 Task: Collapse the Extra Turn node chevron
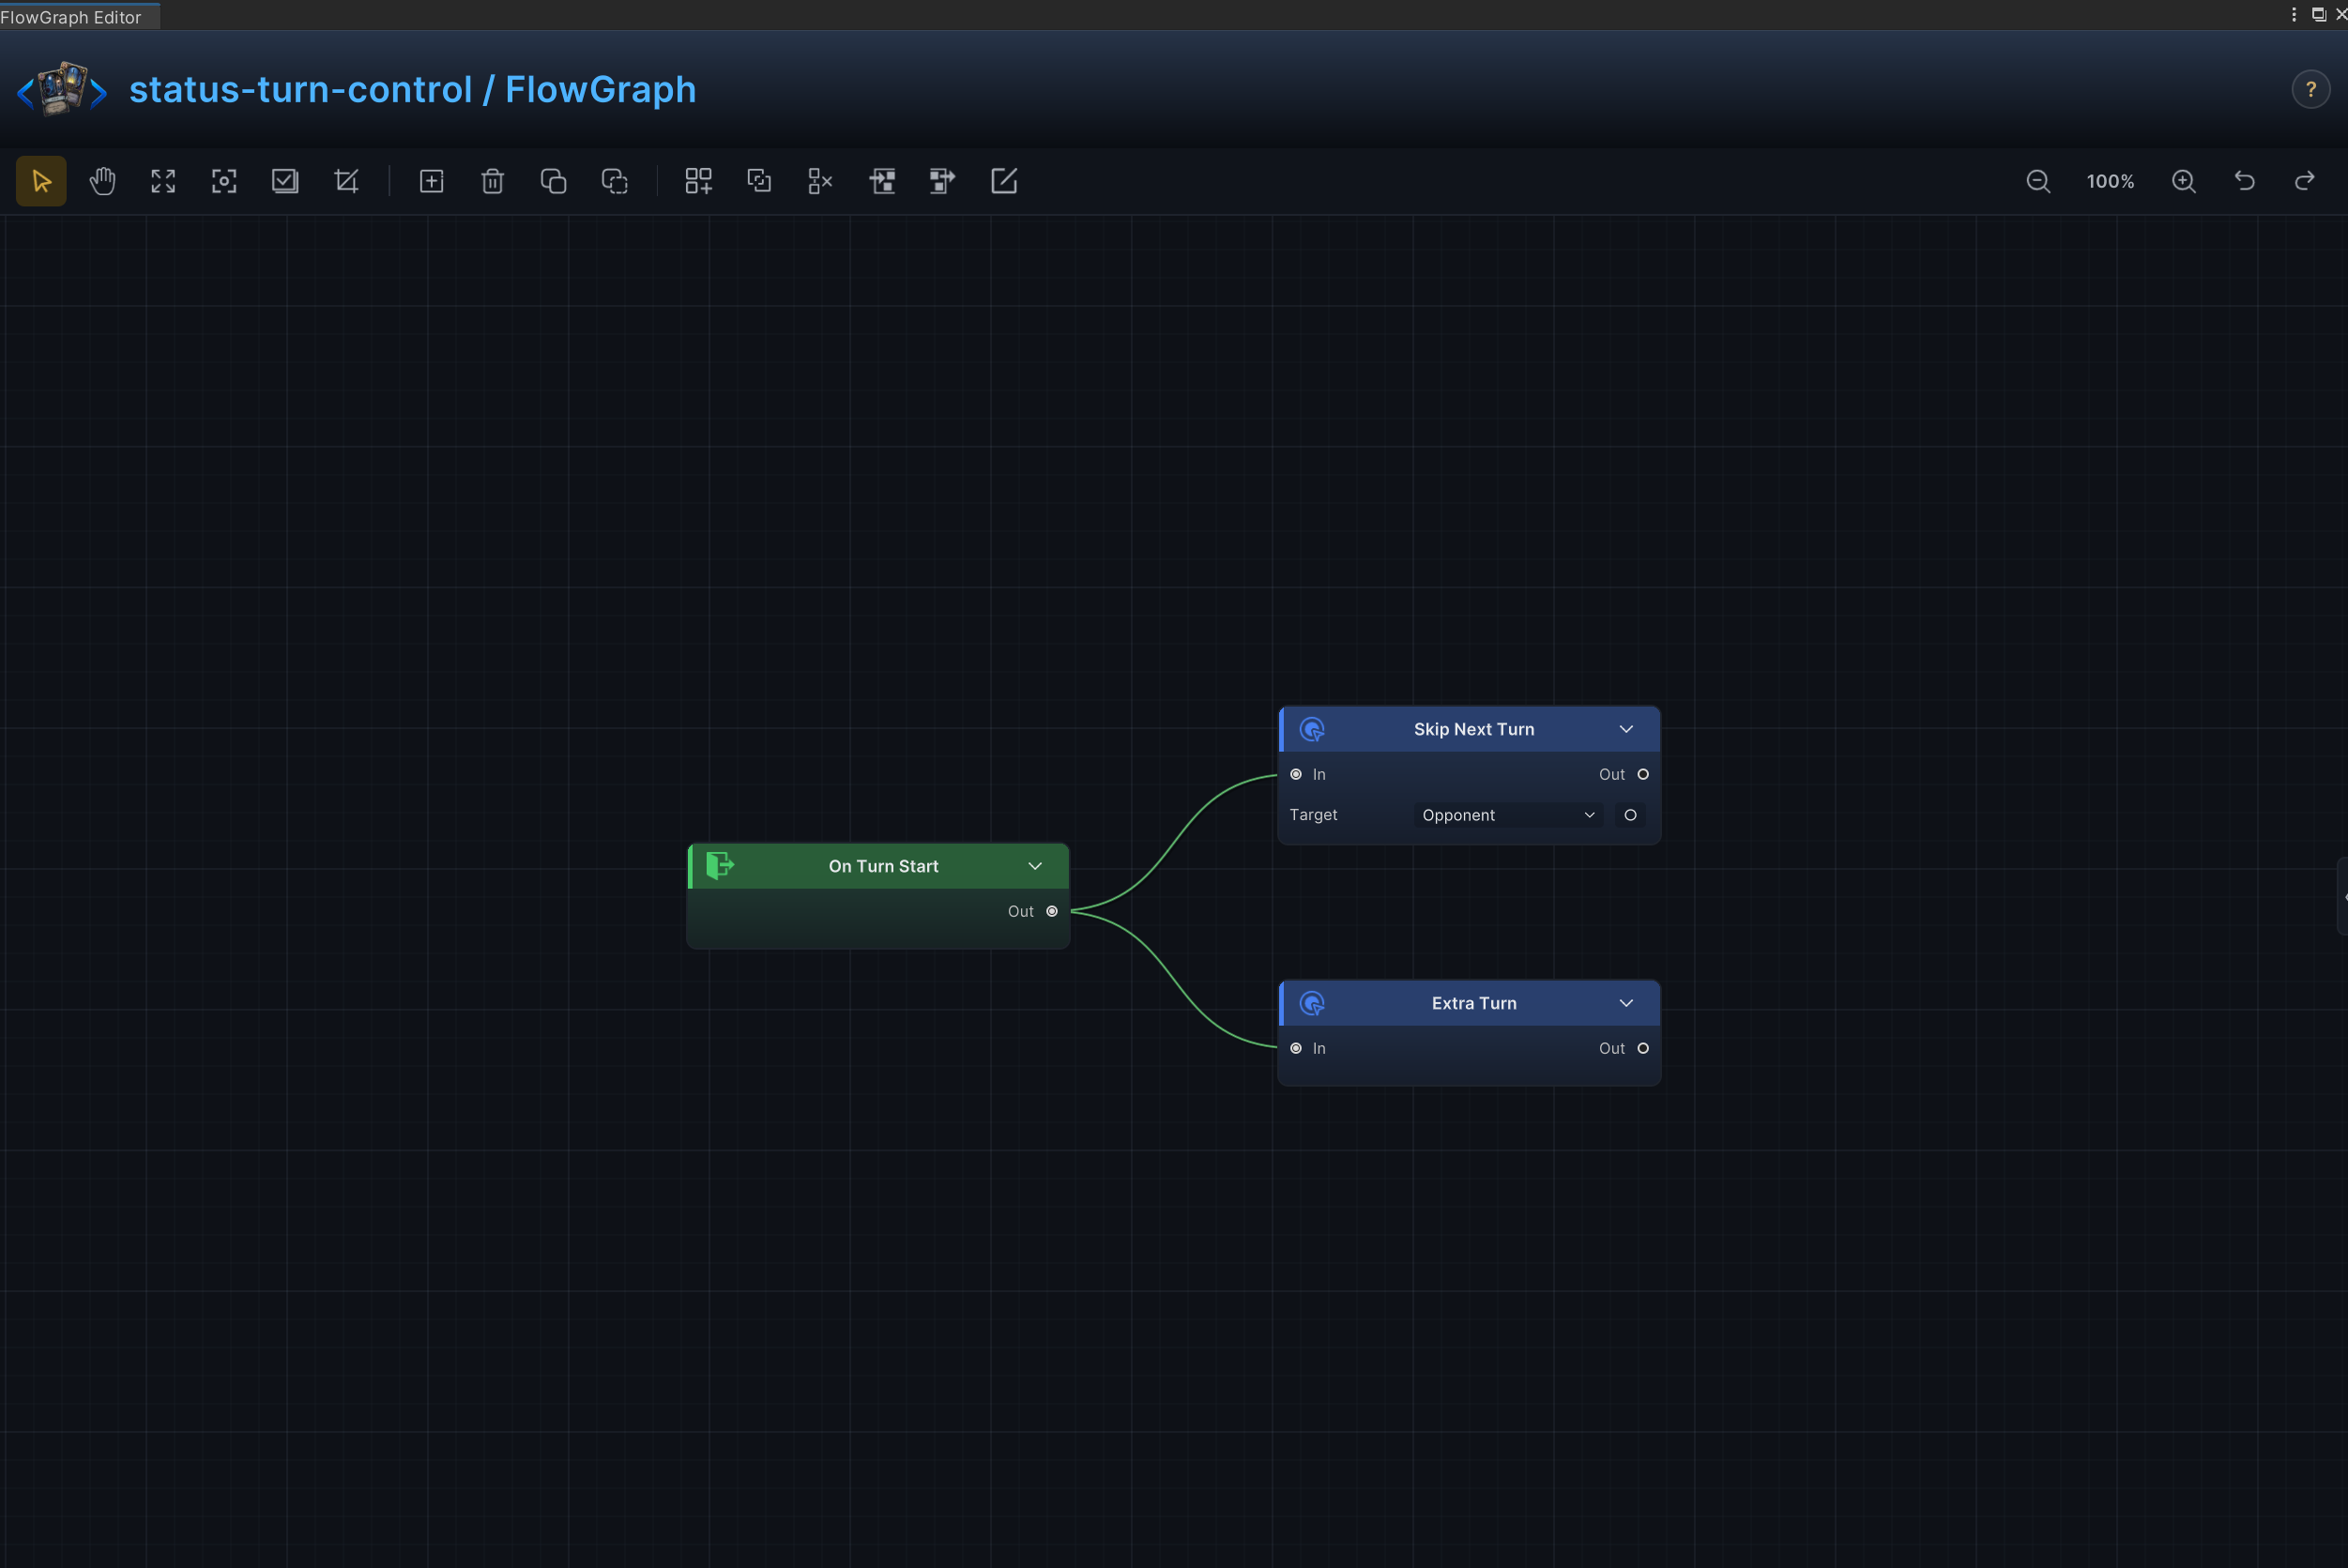[x=1626, y=1003]
